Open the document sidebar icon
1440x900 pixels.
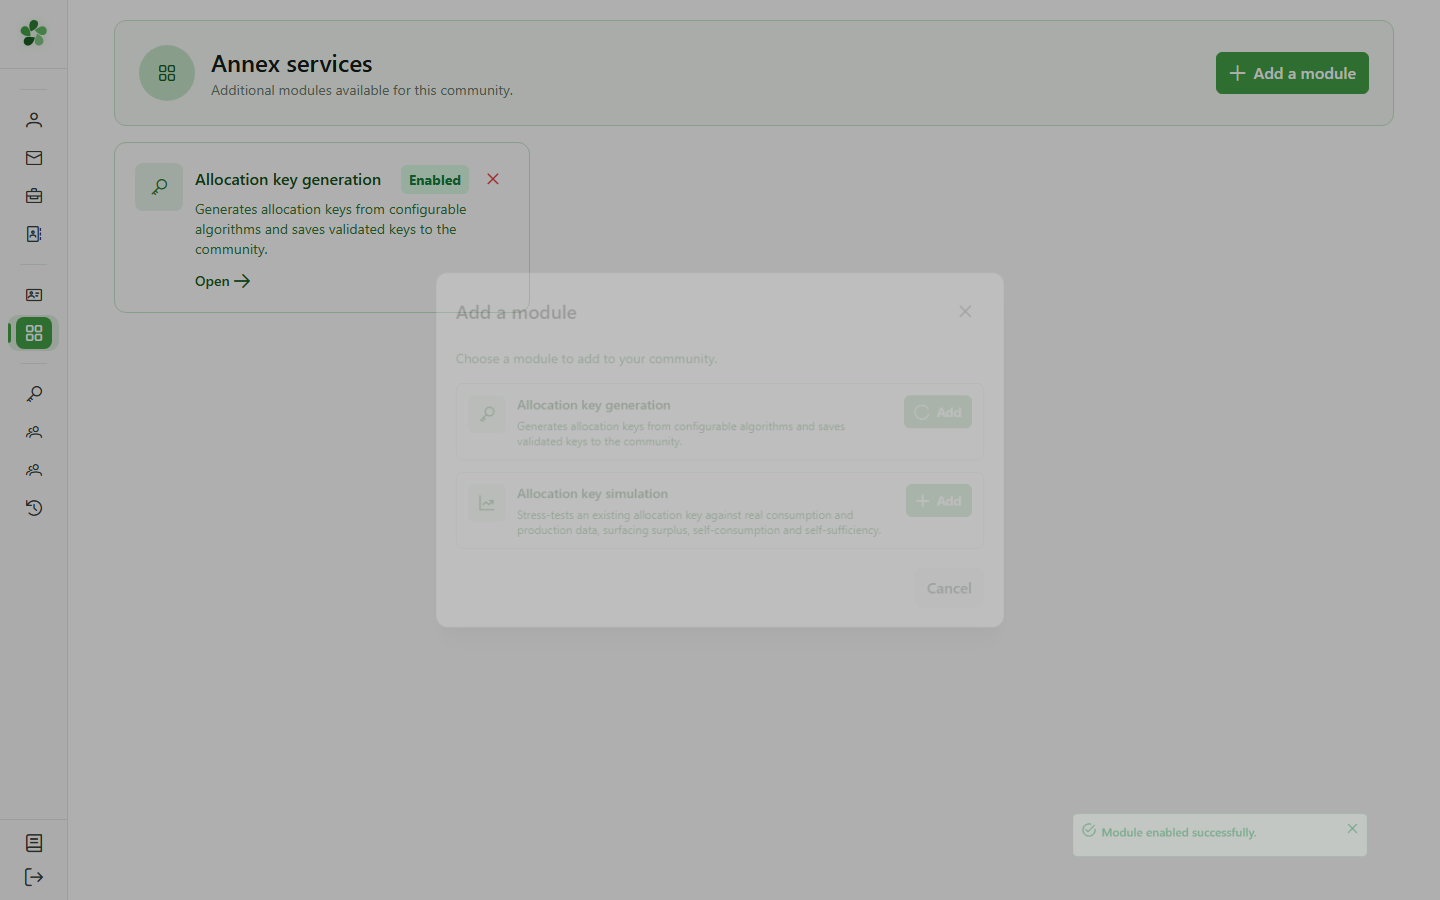34,843
